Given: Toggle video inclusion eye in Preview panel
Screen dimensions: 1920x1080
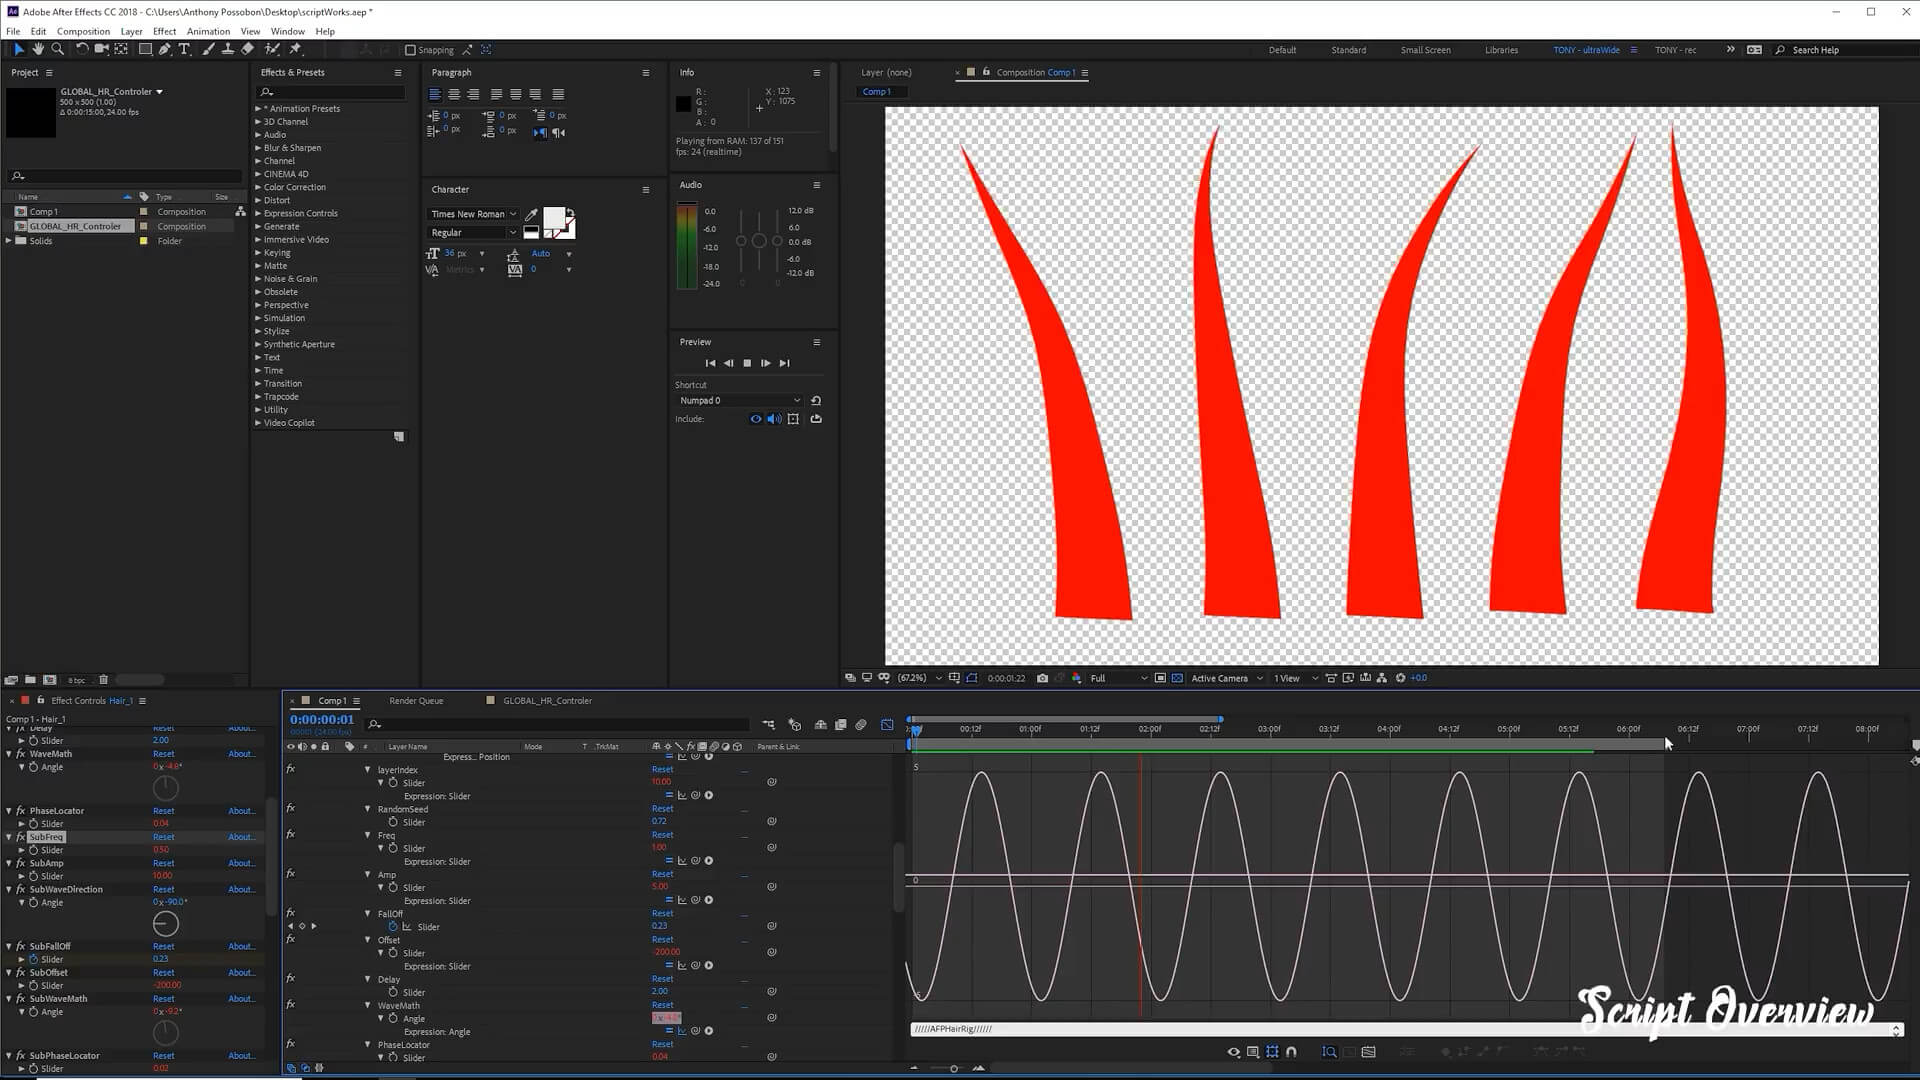Looking at the screenshot, I should (756, 419).
